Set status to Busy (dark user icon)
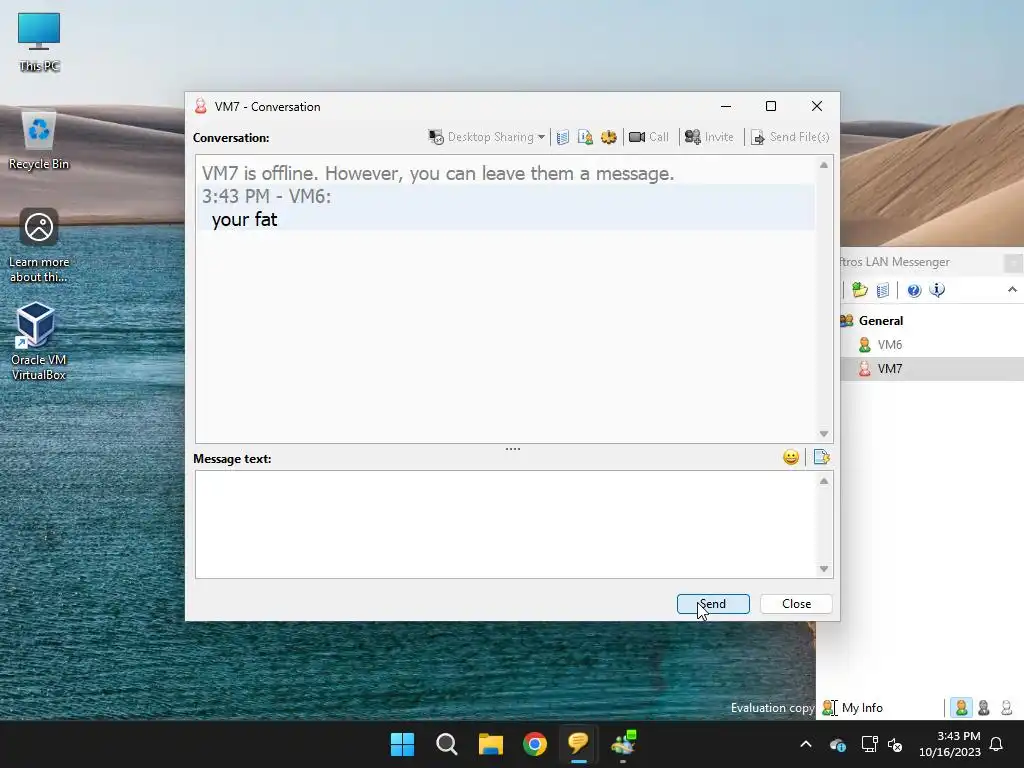This screenshot has height=768, width=1024. tap(984, 708)
